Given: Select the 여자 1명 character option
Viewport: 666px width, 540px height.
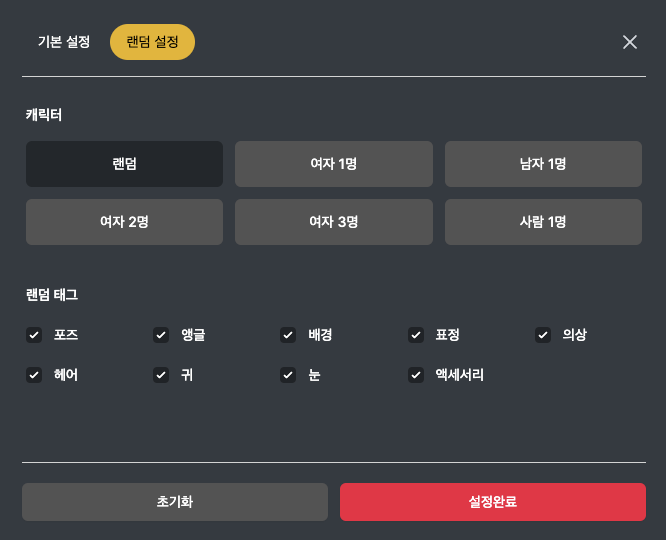Looking at the screenshot, I should [x=334, y=164].
